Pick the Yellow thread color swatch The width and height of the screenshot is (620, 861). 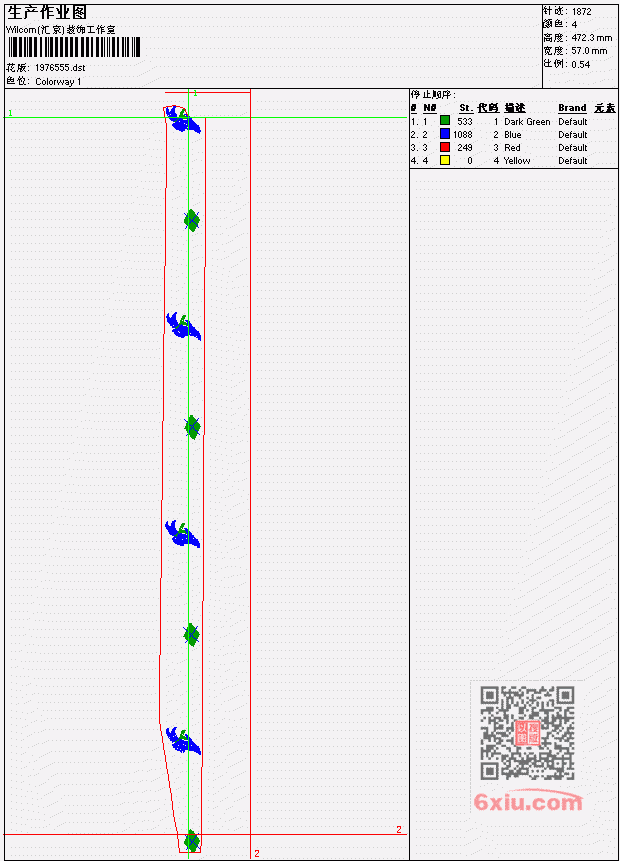(x=445, y=160)
